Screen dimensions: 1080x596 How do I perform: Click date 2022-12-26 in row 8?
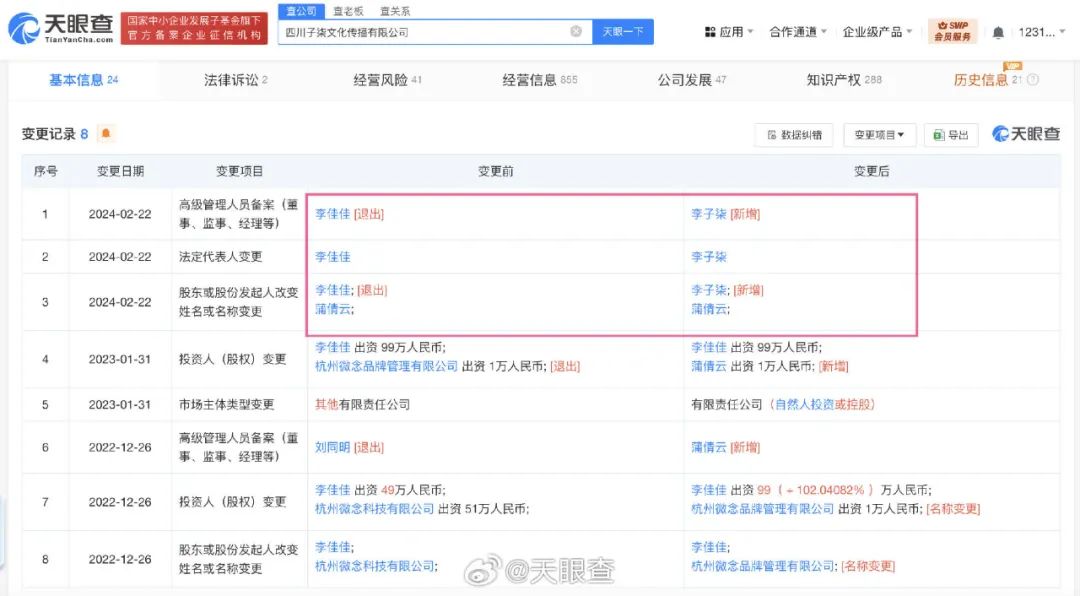pyautogui.click(x=120, y=559)
